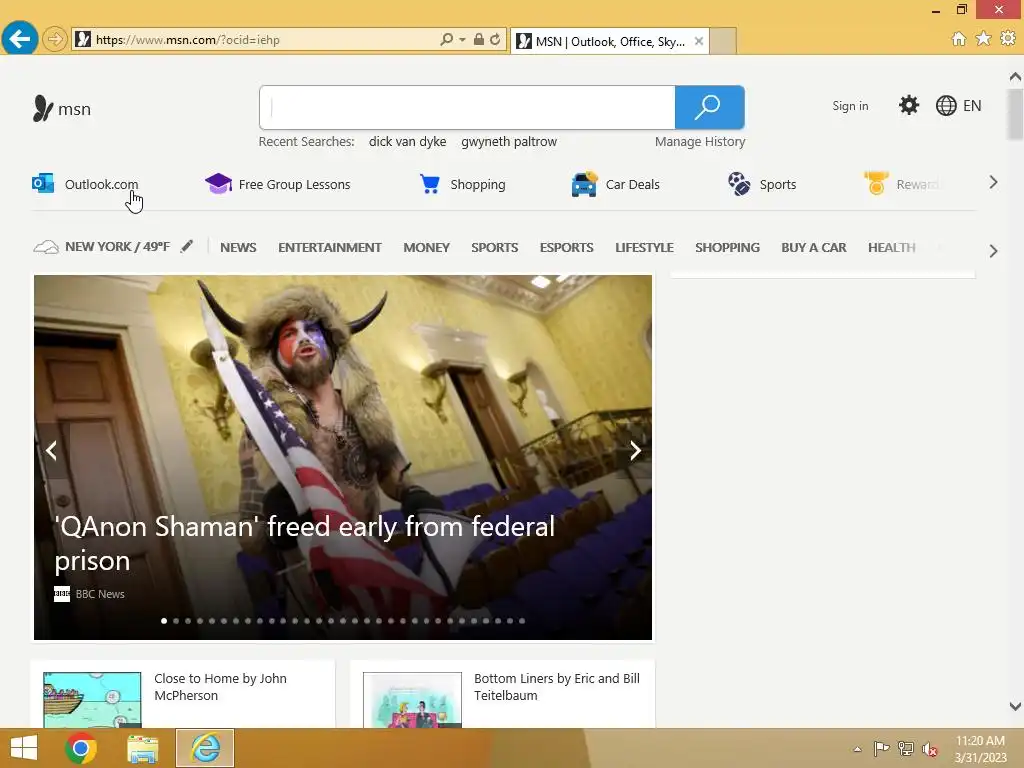Expand more shortcuts with right chevron
This screenshot has width=1024, height=768.
(x=993, y=183)
